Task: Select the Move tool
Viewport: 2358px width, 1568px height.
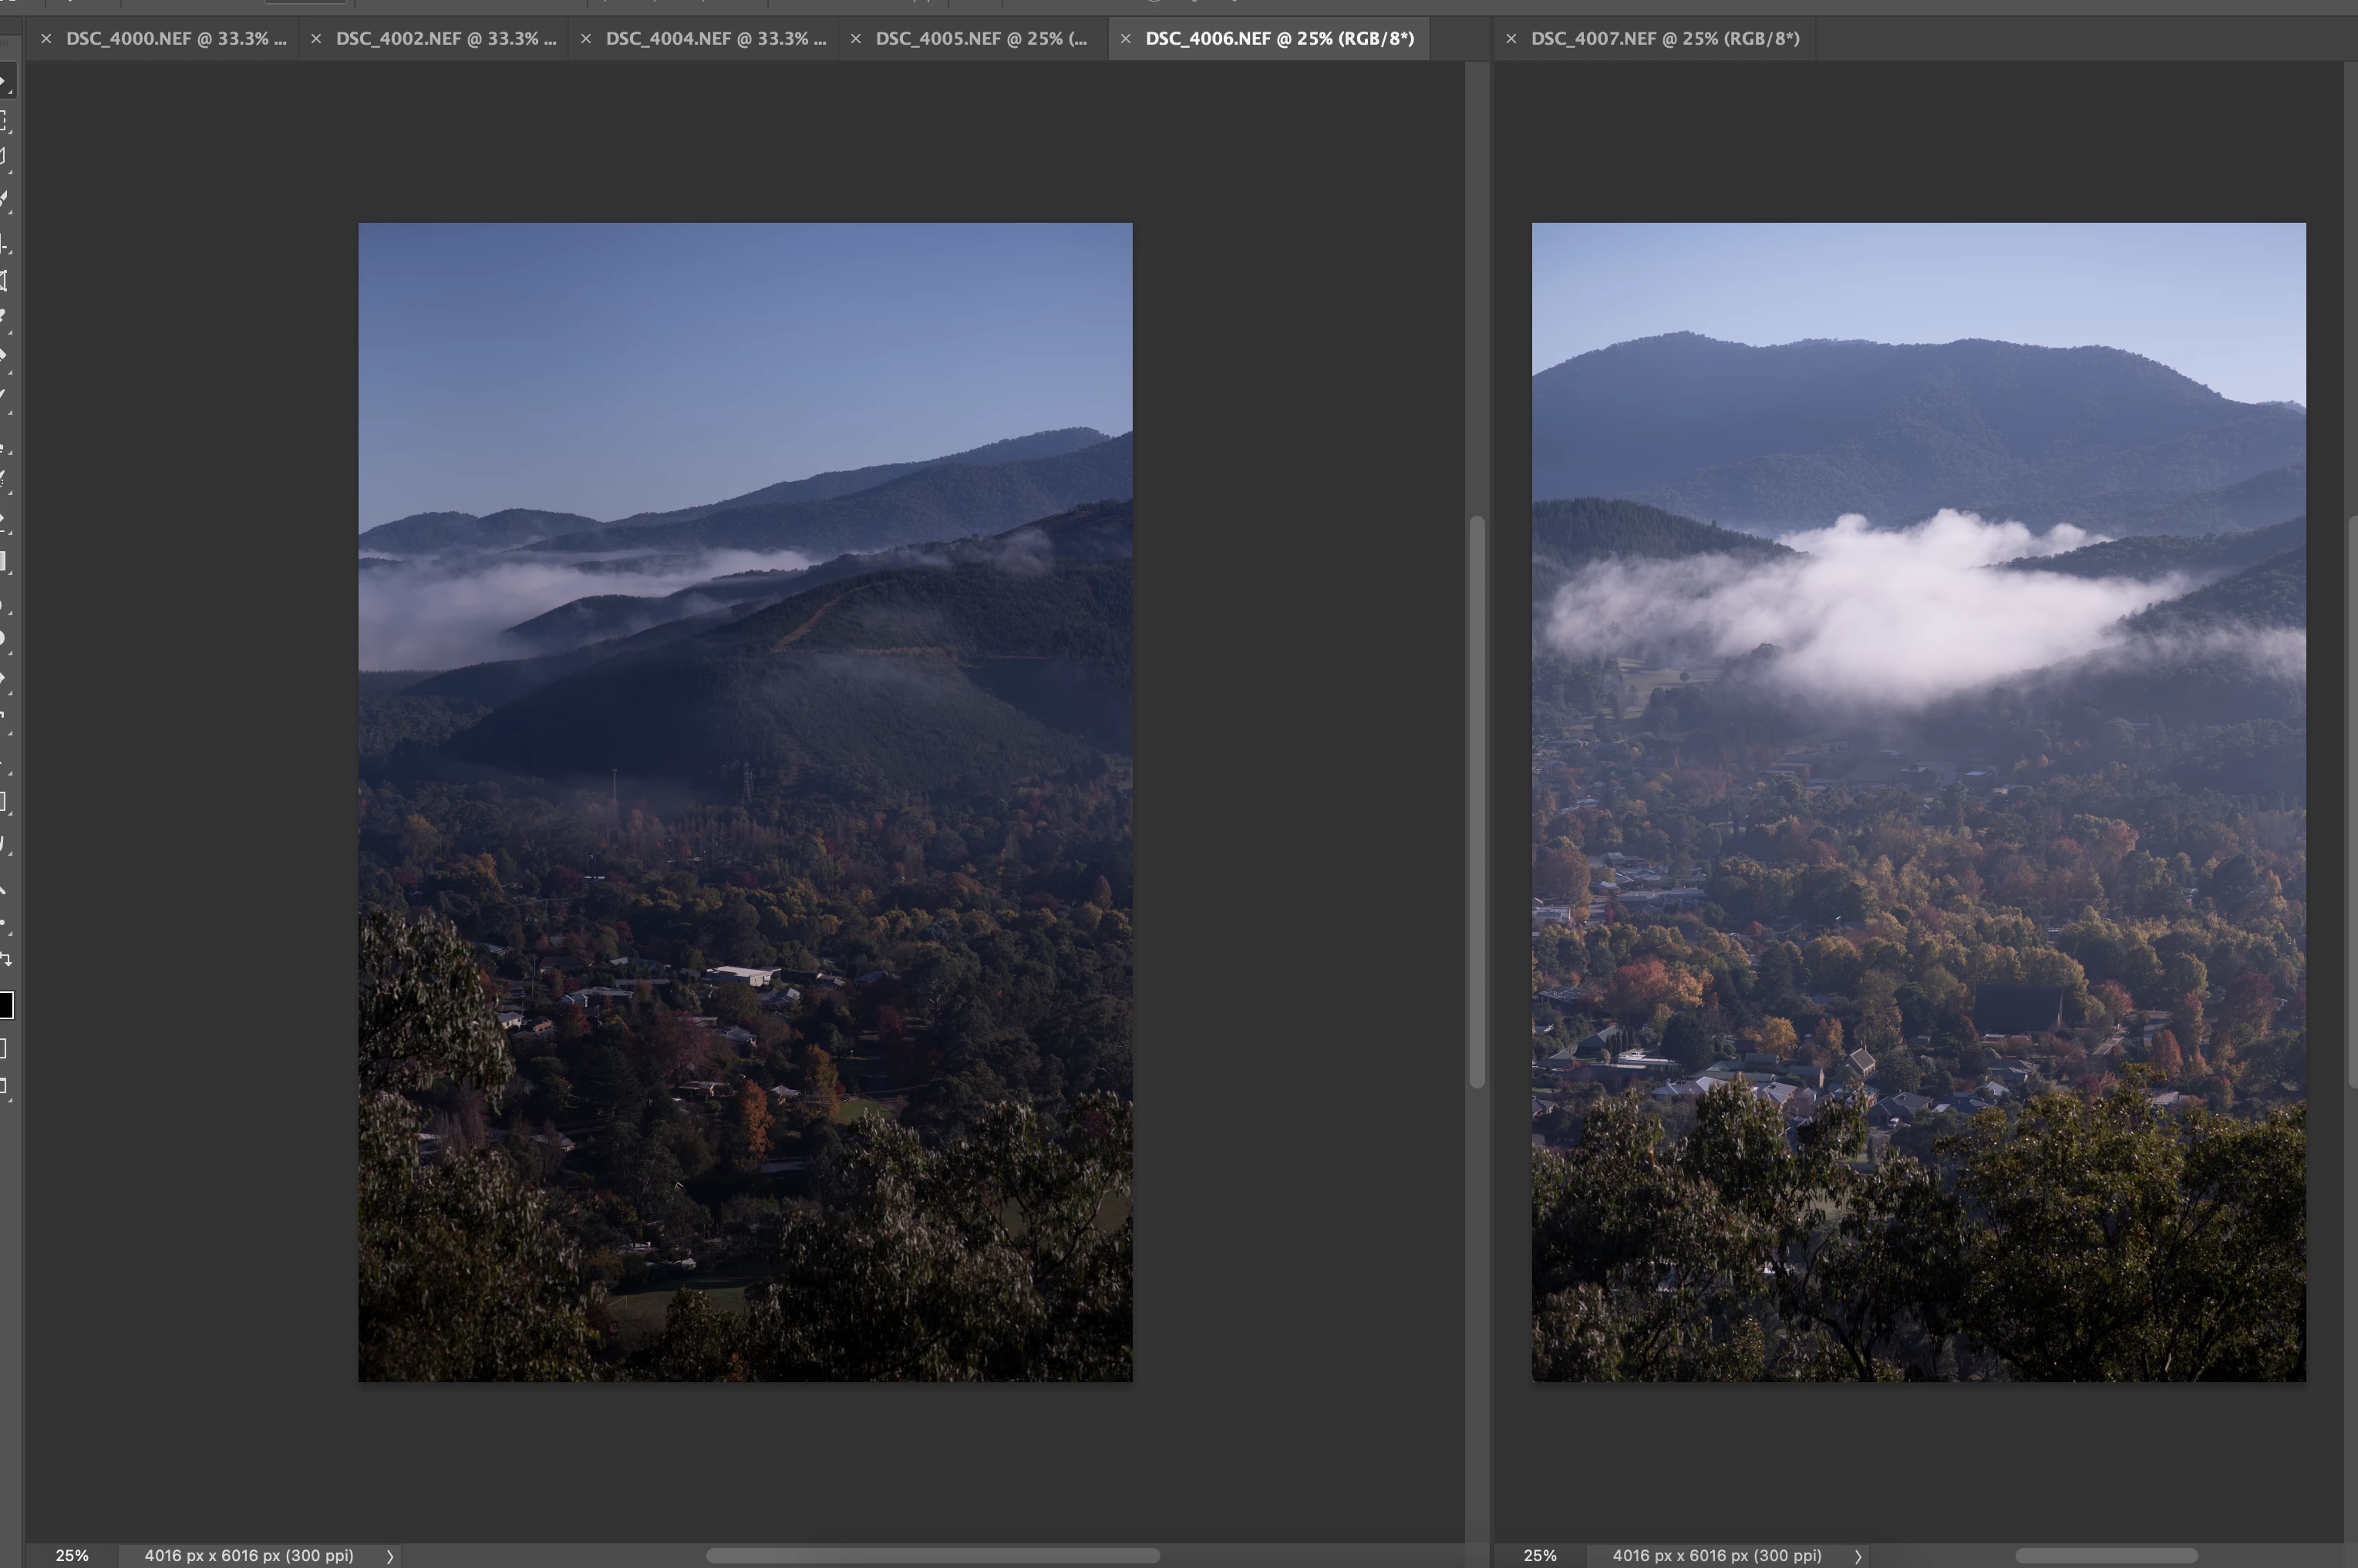Action: [x=4, y=82]
